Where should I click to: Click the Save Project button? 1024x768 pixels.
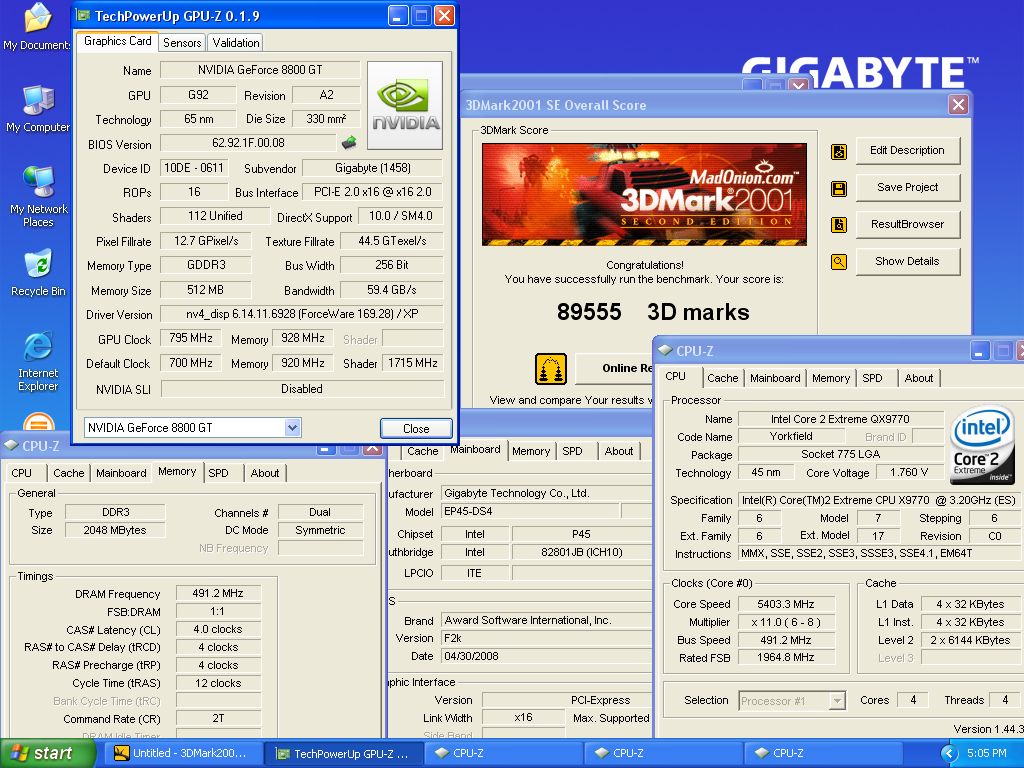point(907,187)
